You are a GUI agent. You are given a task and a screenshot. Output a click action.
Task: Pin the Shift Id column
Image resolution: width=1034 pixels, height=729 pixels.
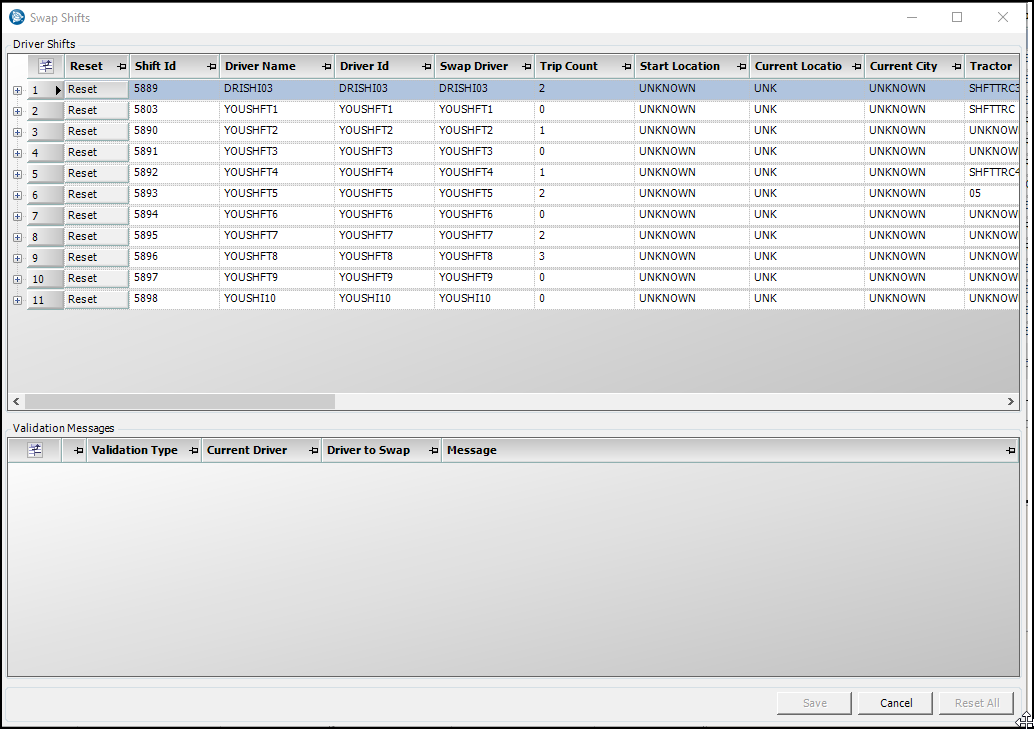(211, 67)
